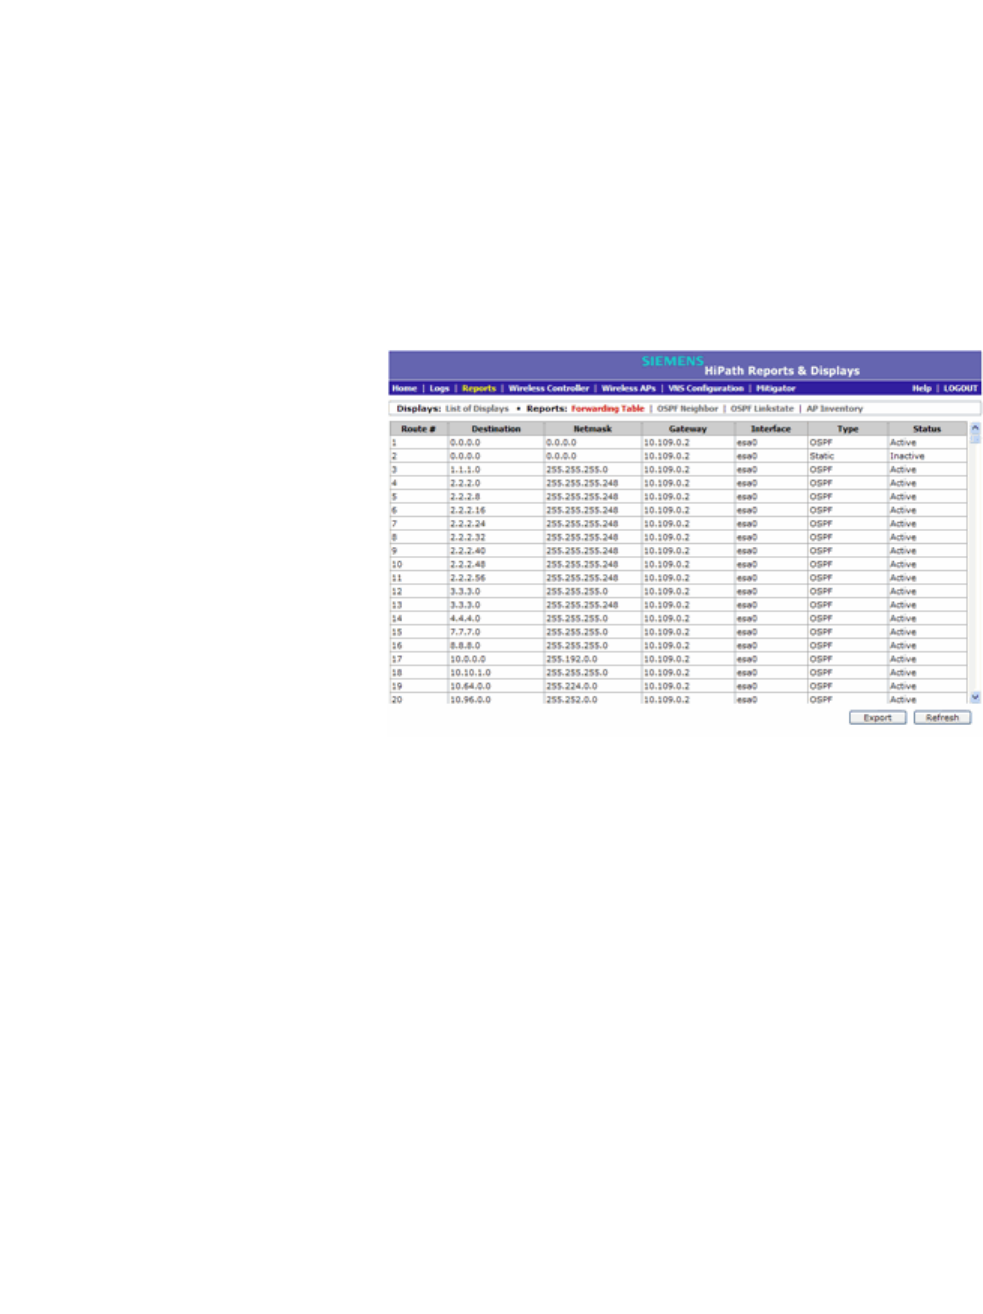Click the Route # column header
Viewport: 983px width, 1314px height.
pos(418,429)
